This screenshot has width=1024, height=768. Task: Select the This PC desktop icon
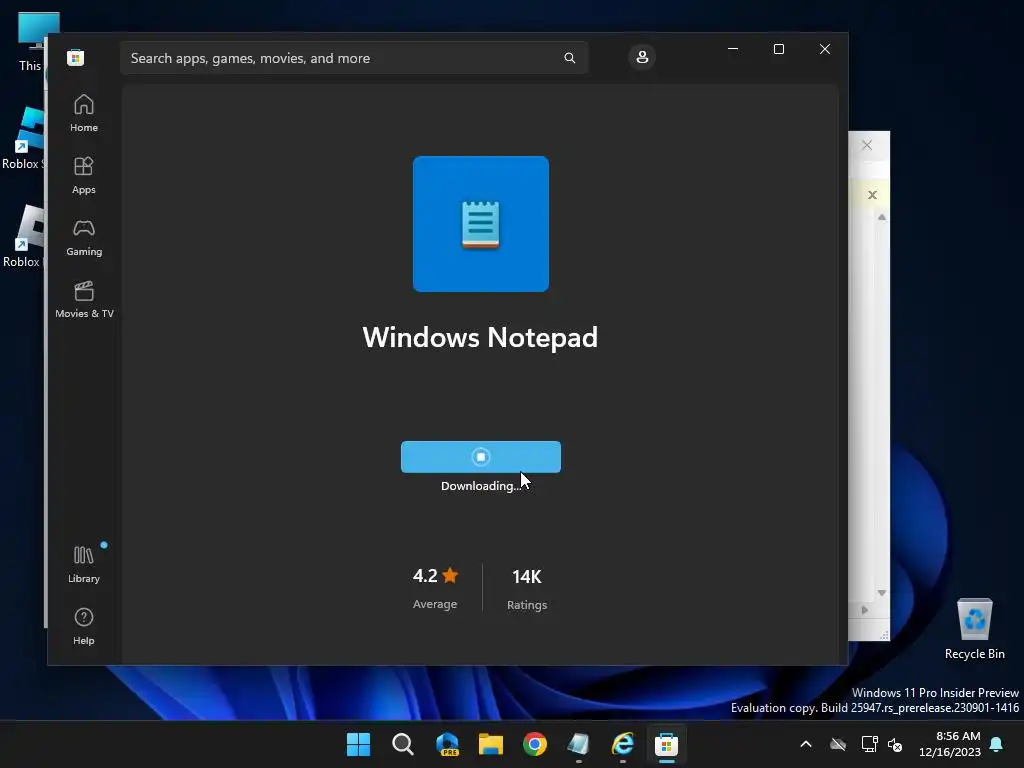click(30, 42)
